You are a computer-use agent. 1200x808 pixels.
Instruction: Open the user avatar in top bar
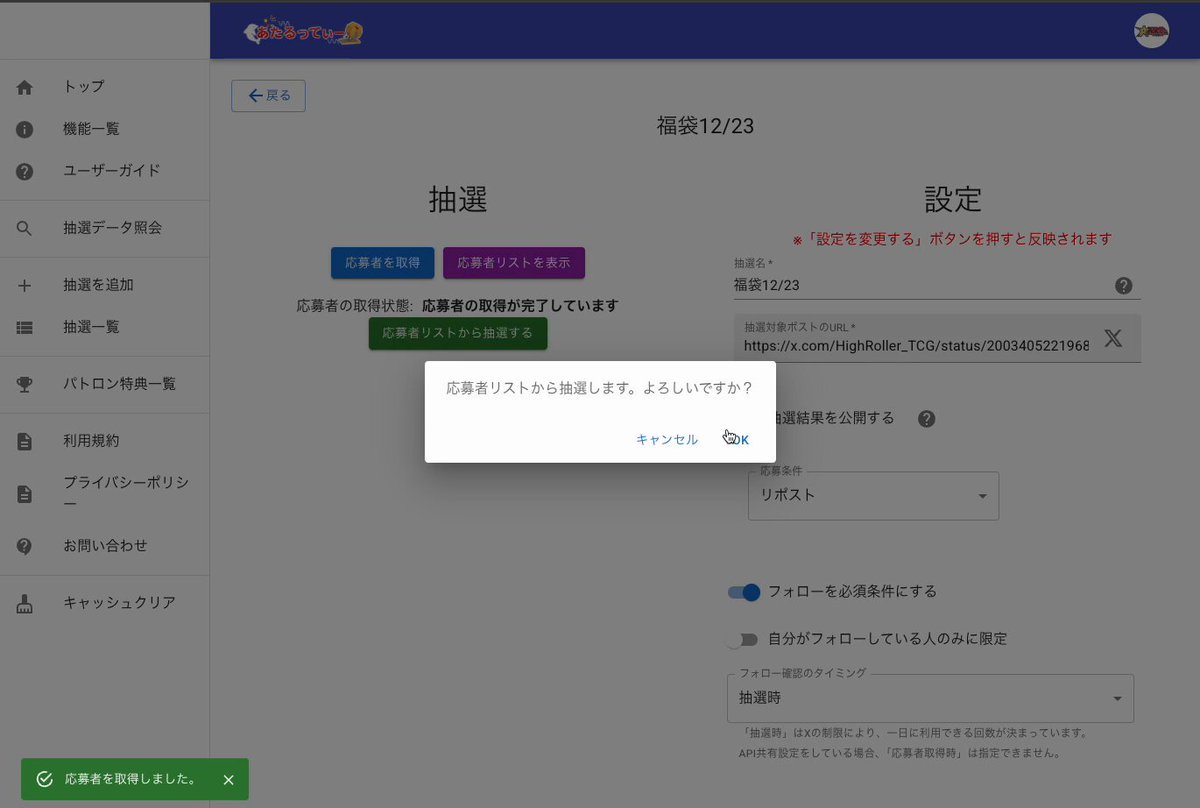[1152, 30]
